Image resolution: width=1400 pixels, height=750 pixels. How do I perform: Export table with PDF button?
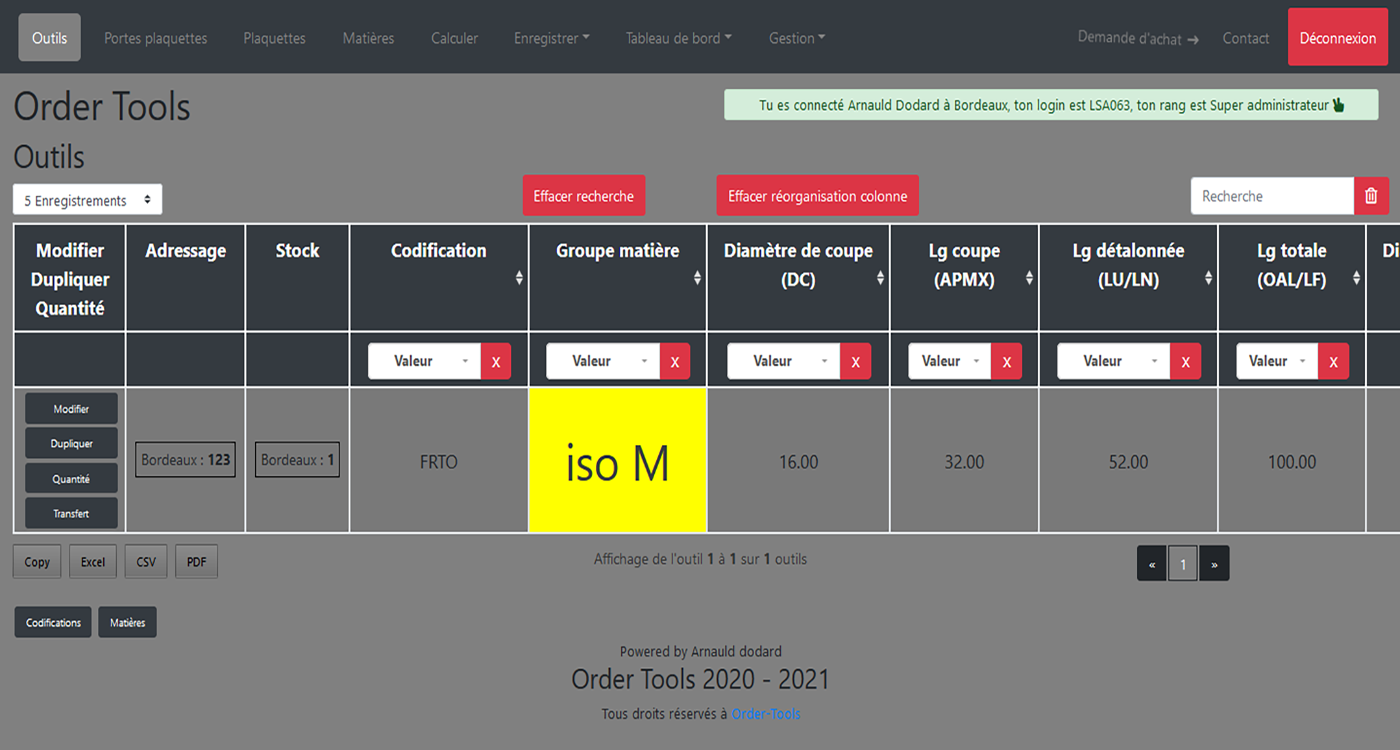(x=196, y=562)
